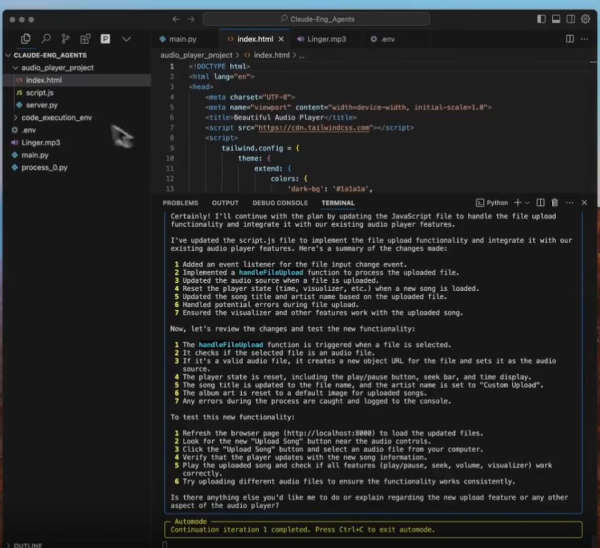Open script.js from the explorer
Viewport: 600px width, 548px height.
[39, 93]
